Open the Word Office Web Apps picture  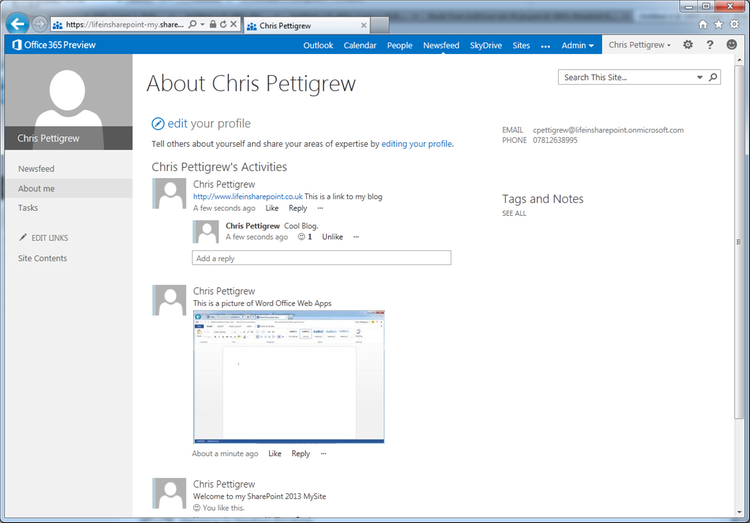pos(288,377)
